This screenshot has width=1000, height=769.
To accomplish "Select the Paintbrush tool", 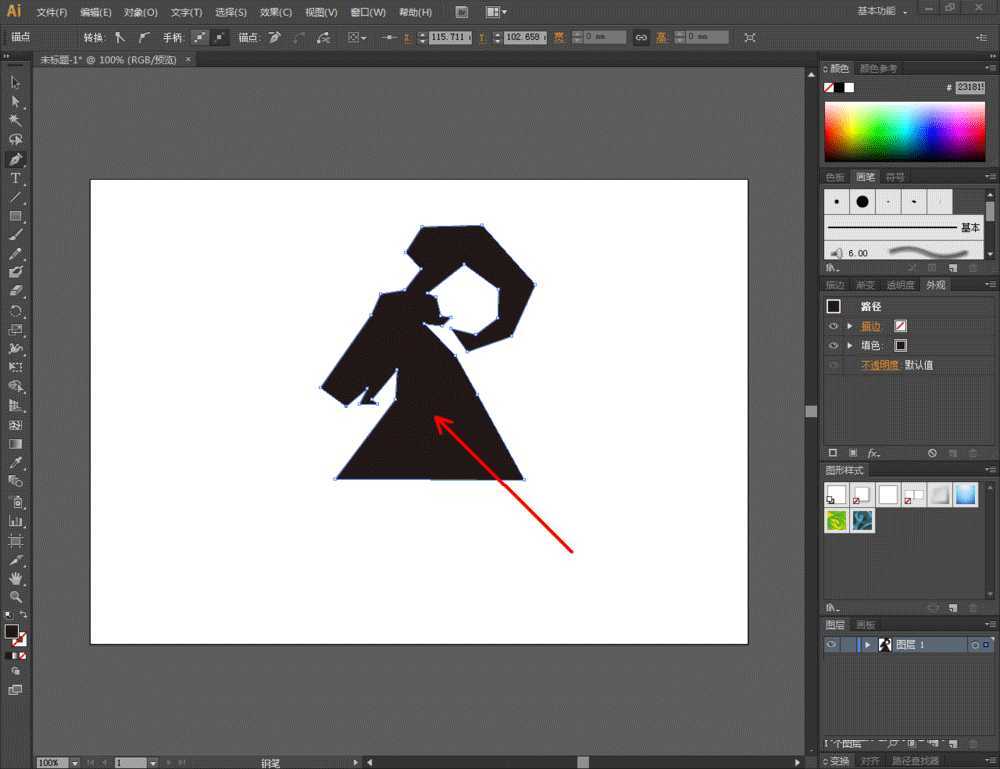I will pyautogui.click(x=15, y=235).
